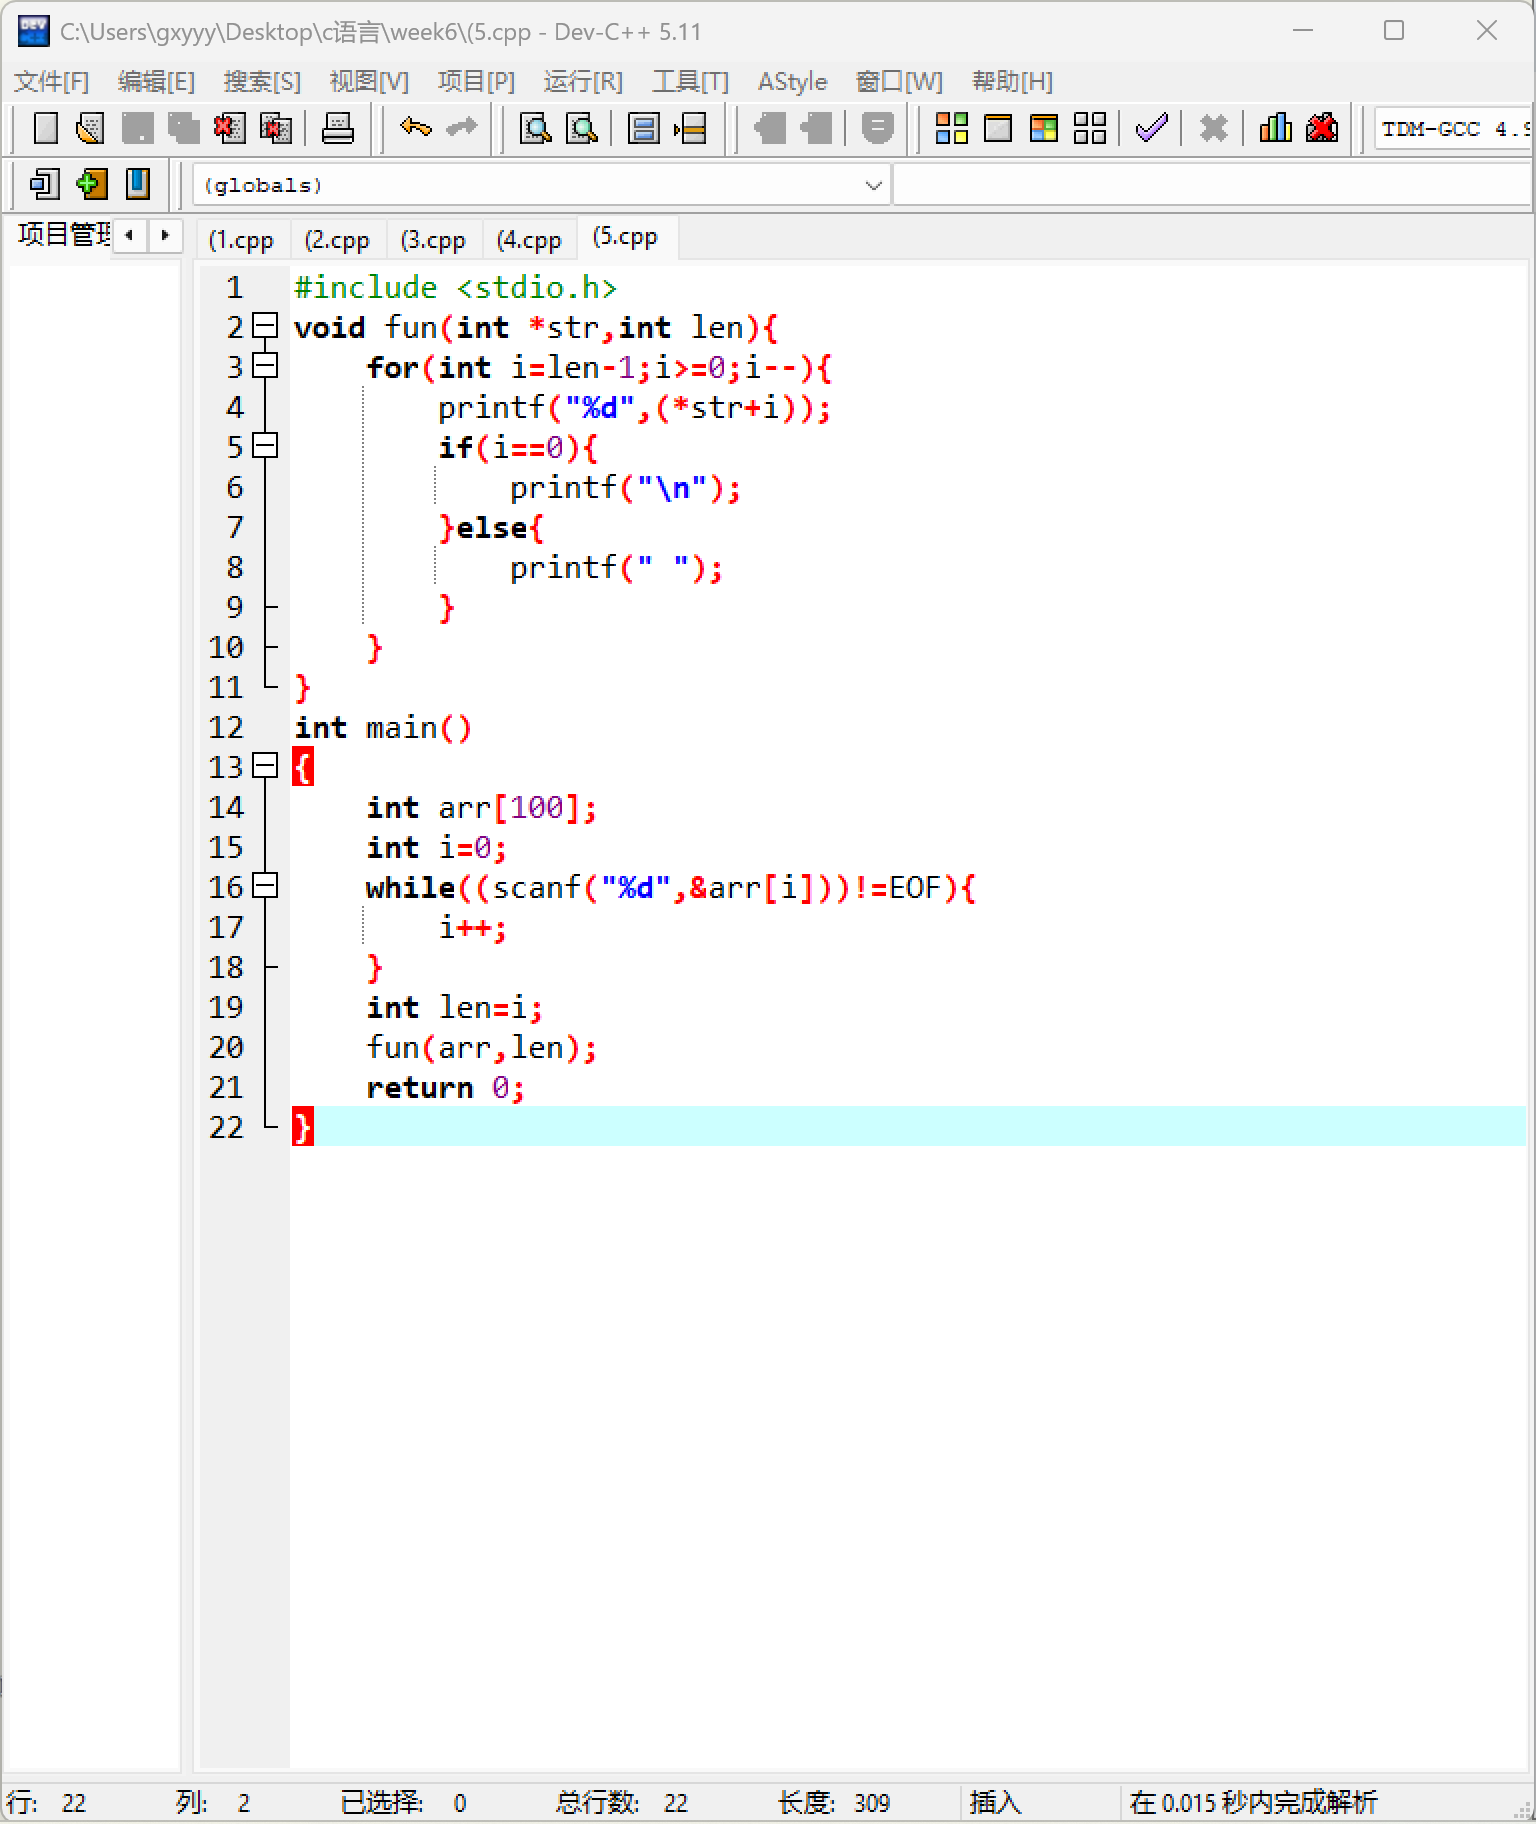Switch to the (4.cpp tab
The width and height of the screenshot is (1536, 1824).
529,240
